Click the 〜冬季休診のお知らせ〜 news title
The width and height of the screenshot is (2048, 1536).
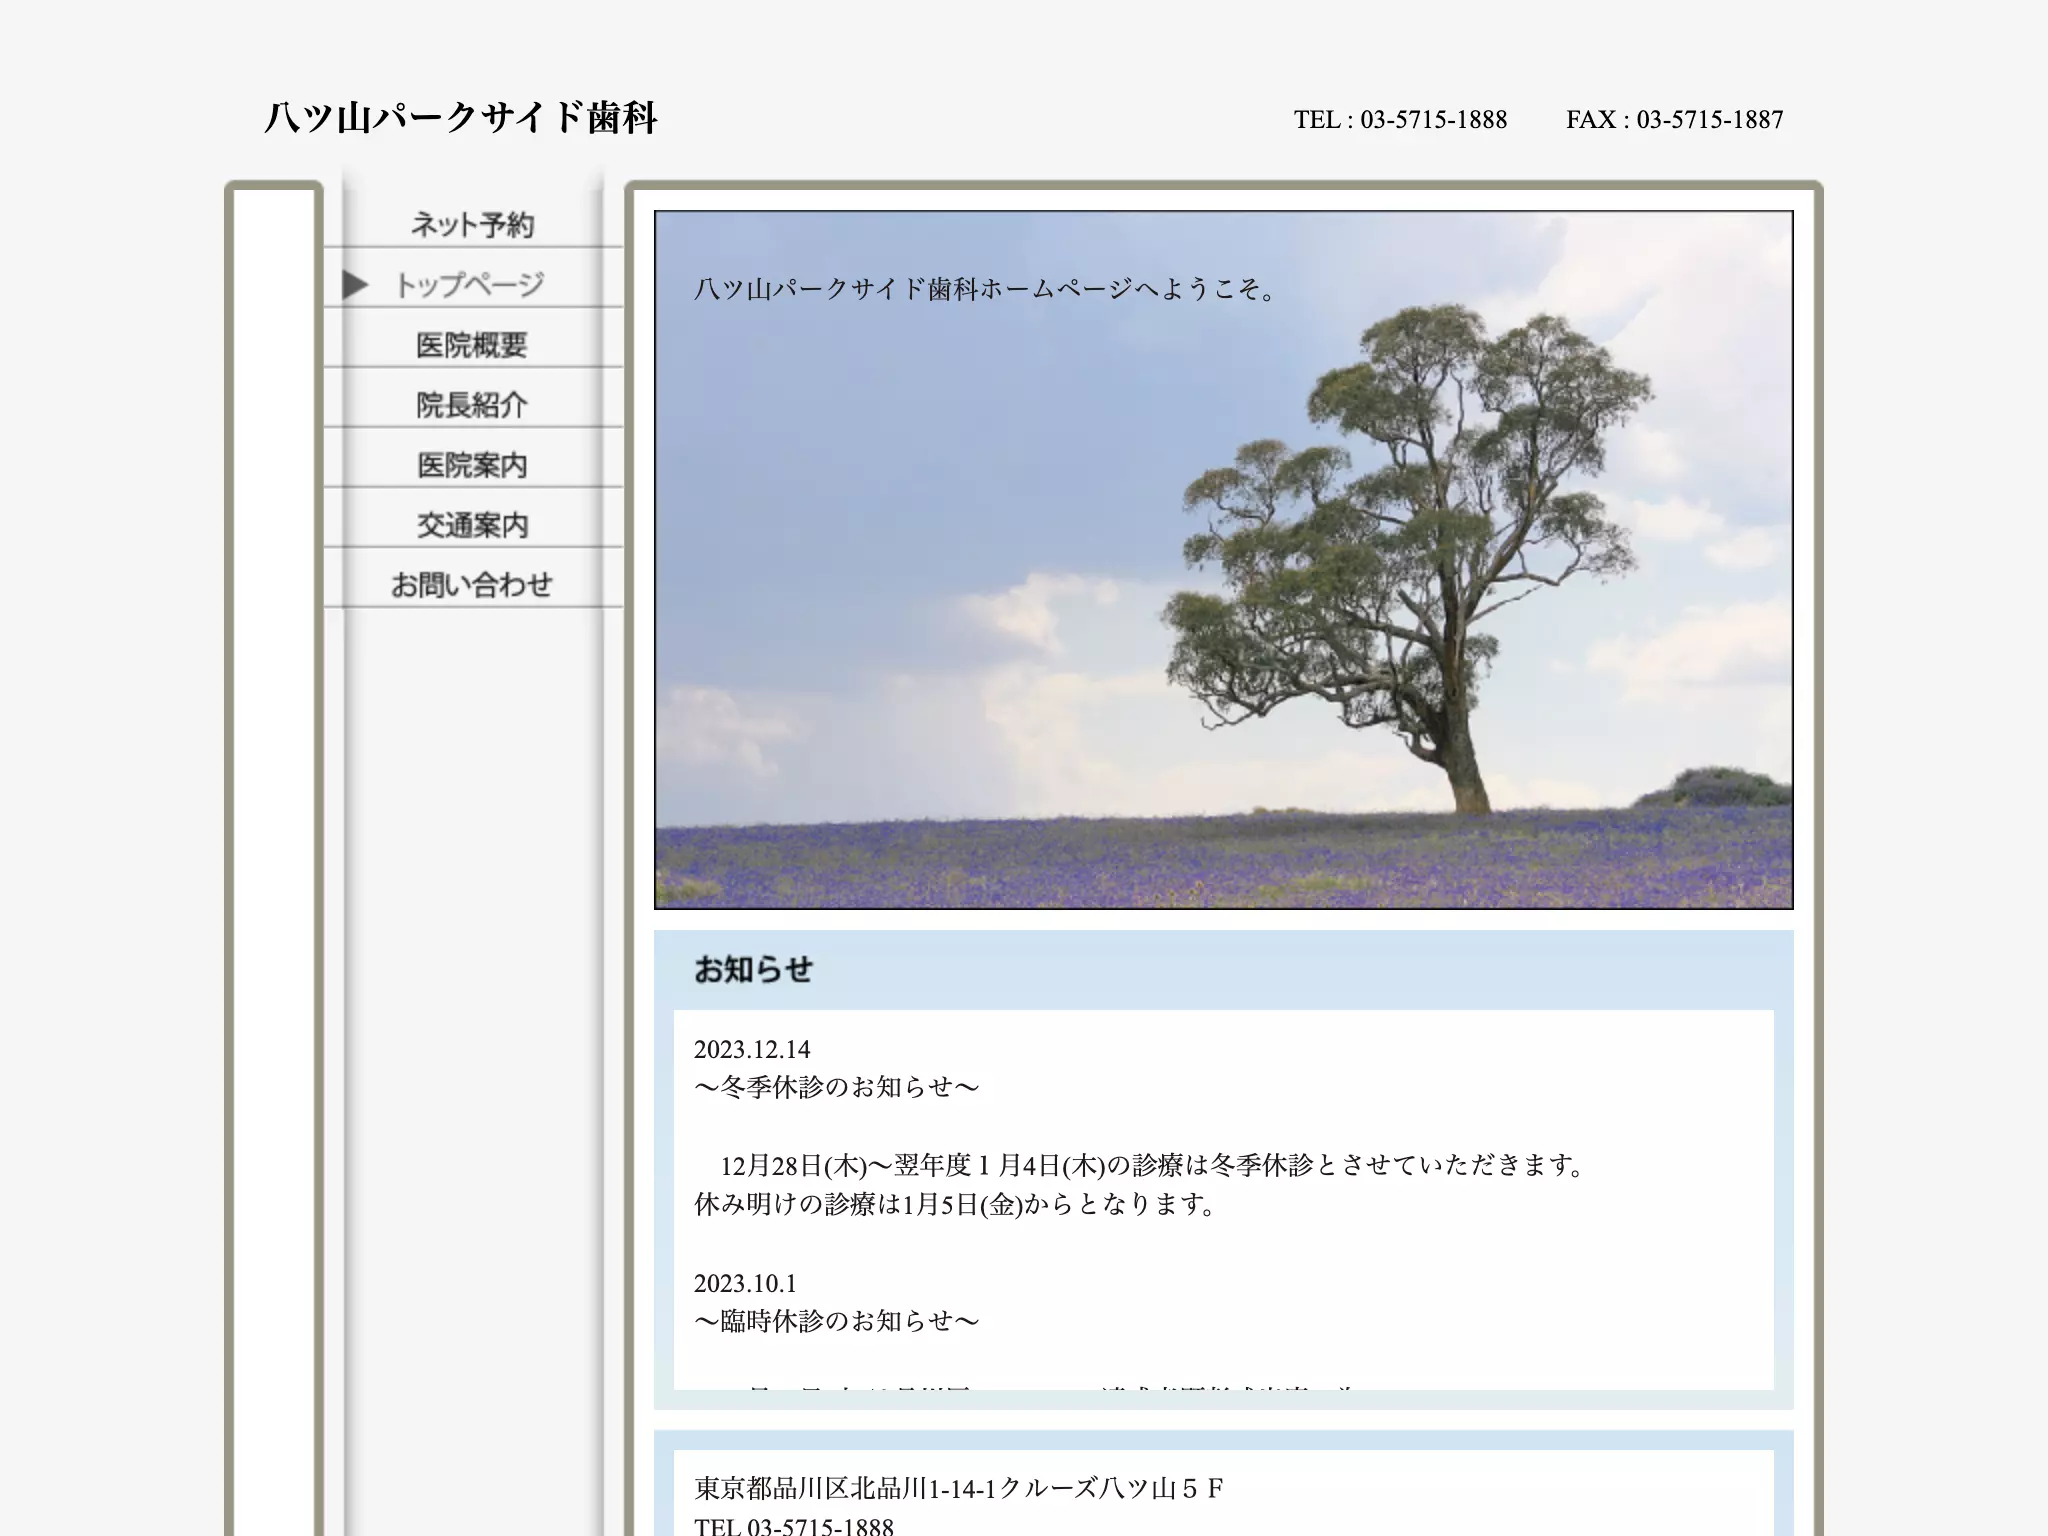836,1087
